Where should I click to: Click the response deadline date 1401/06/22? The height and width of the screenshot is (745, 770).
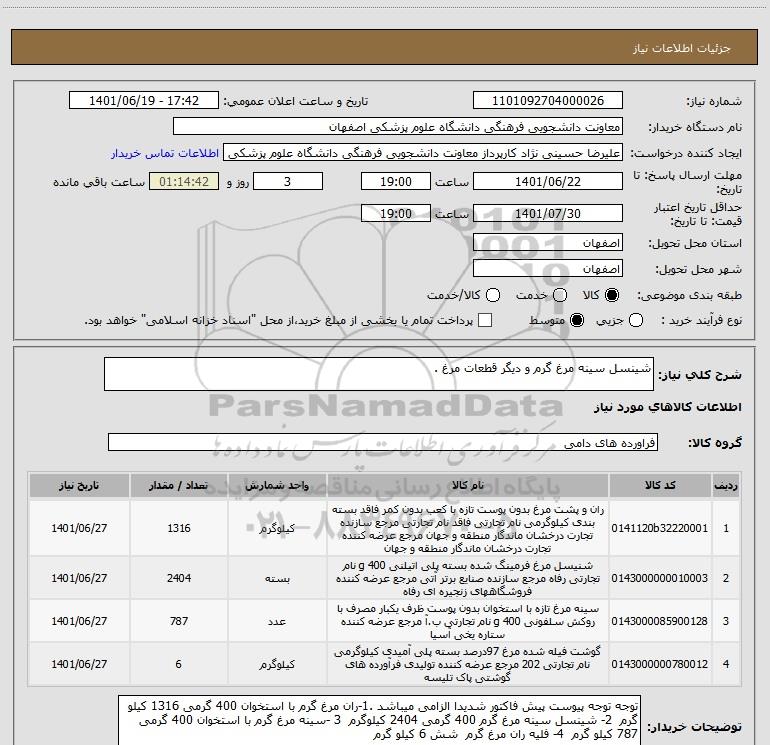point(548,181)
